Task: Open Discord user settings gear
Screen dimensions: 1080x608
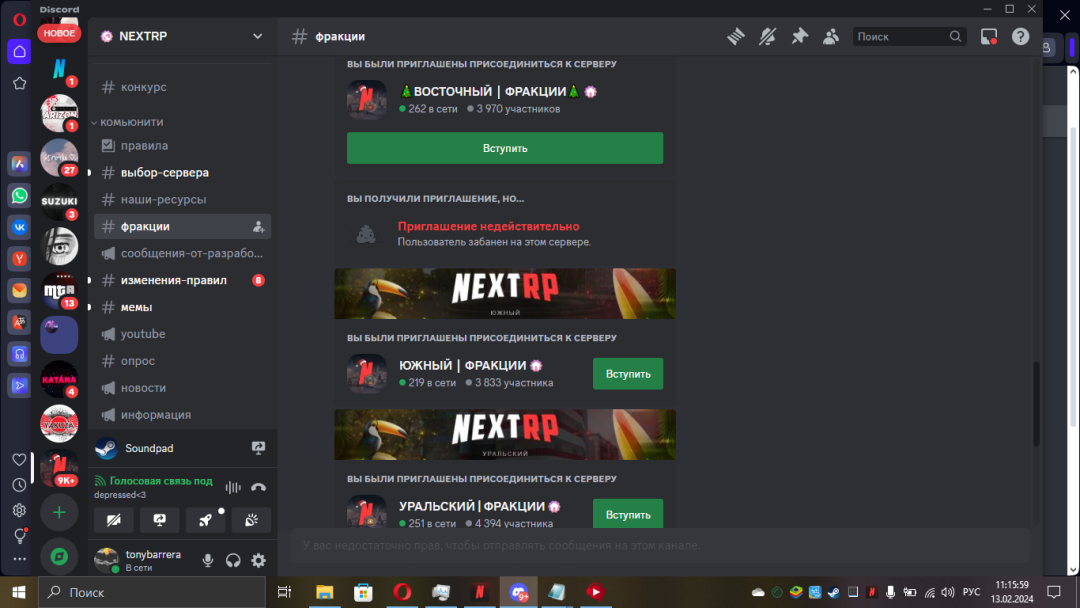Action: (258, 560)
